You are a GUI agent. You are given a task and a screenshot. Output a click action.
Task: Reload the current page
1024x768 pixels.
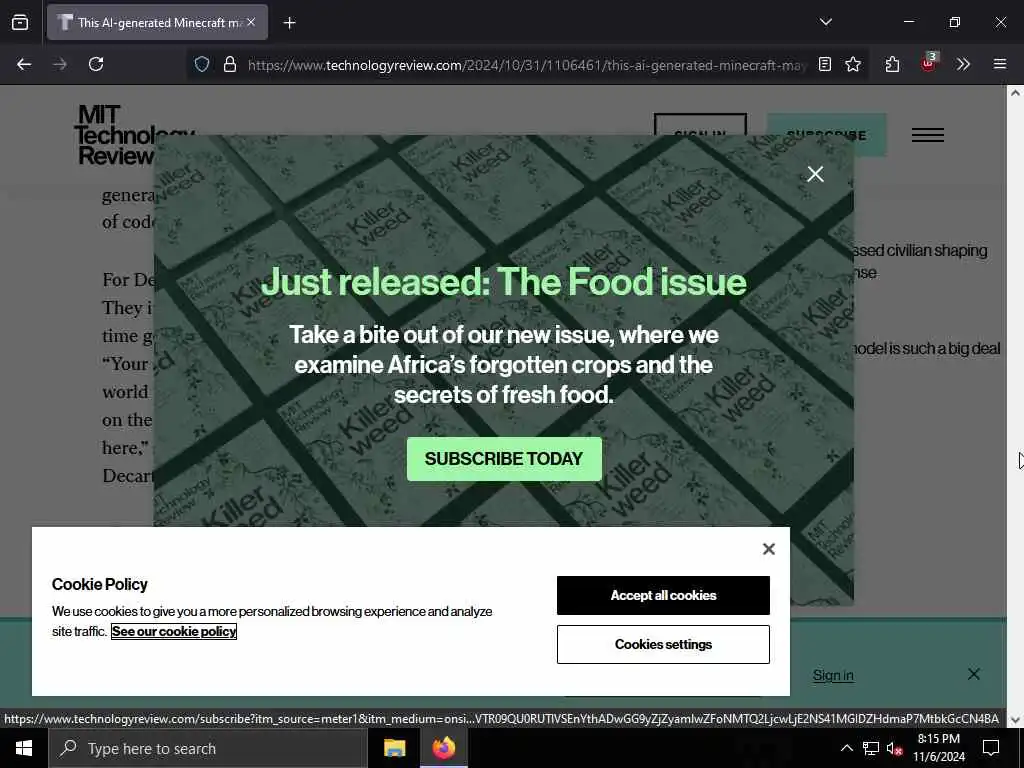96,64
